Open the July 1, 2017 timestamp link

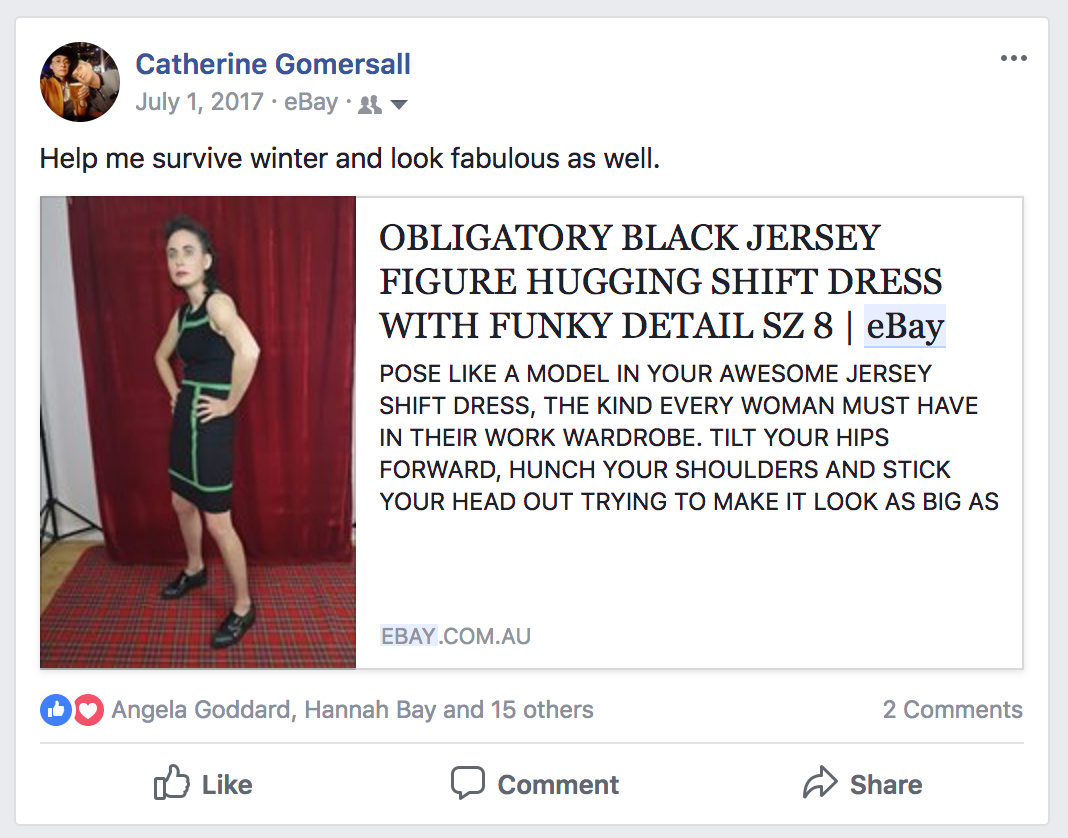tap(199, 102)
